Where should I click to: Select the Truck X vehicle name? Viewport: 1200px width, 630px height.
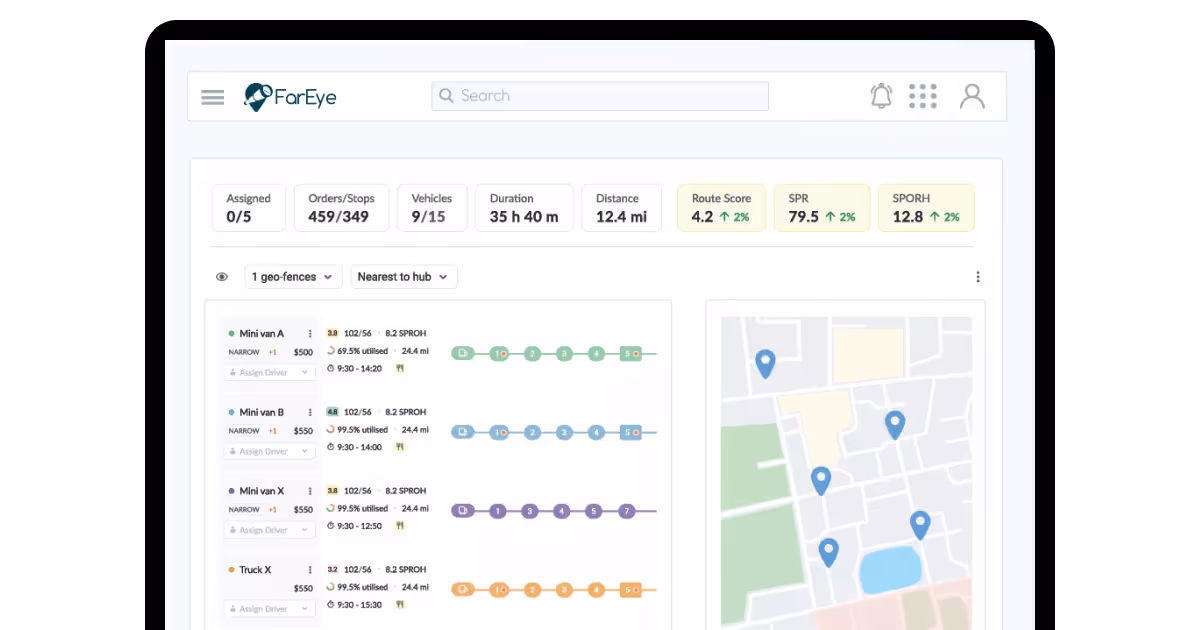(x=255, y=570)
